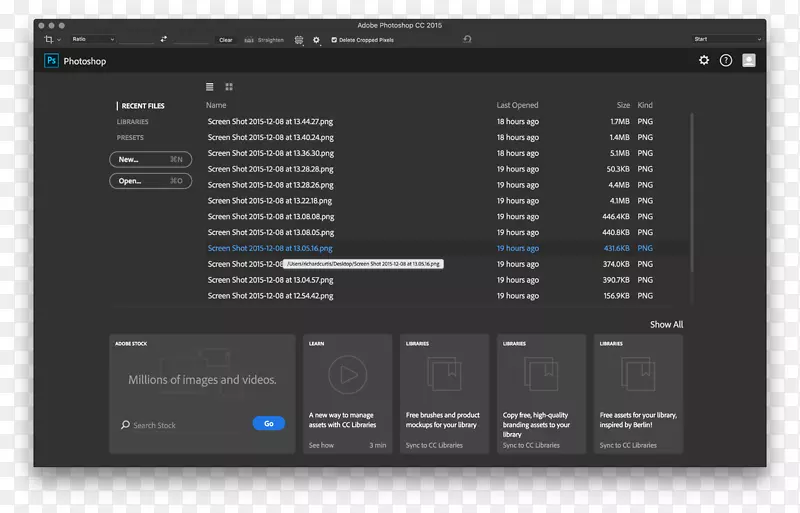Open Photoshop preferences gear icon
The width and height of the screenshot is (800, 513).
[x=704, y=61]
